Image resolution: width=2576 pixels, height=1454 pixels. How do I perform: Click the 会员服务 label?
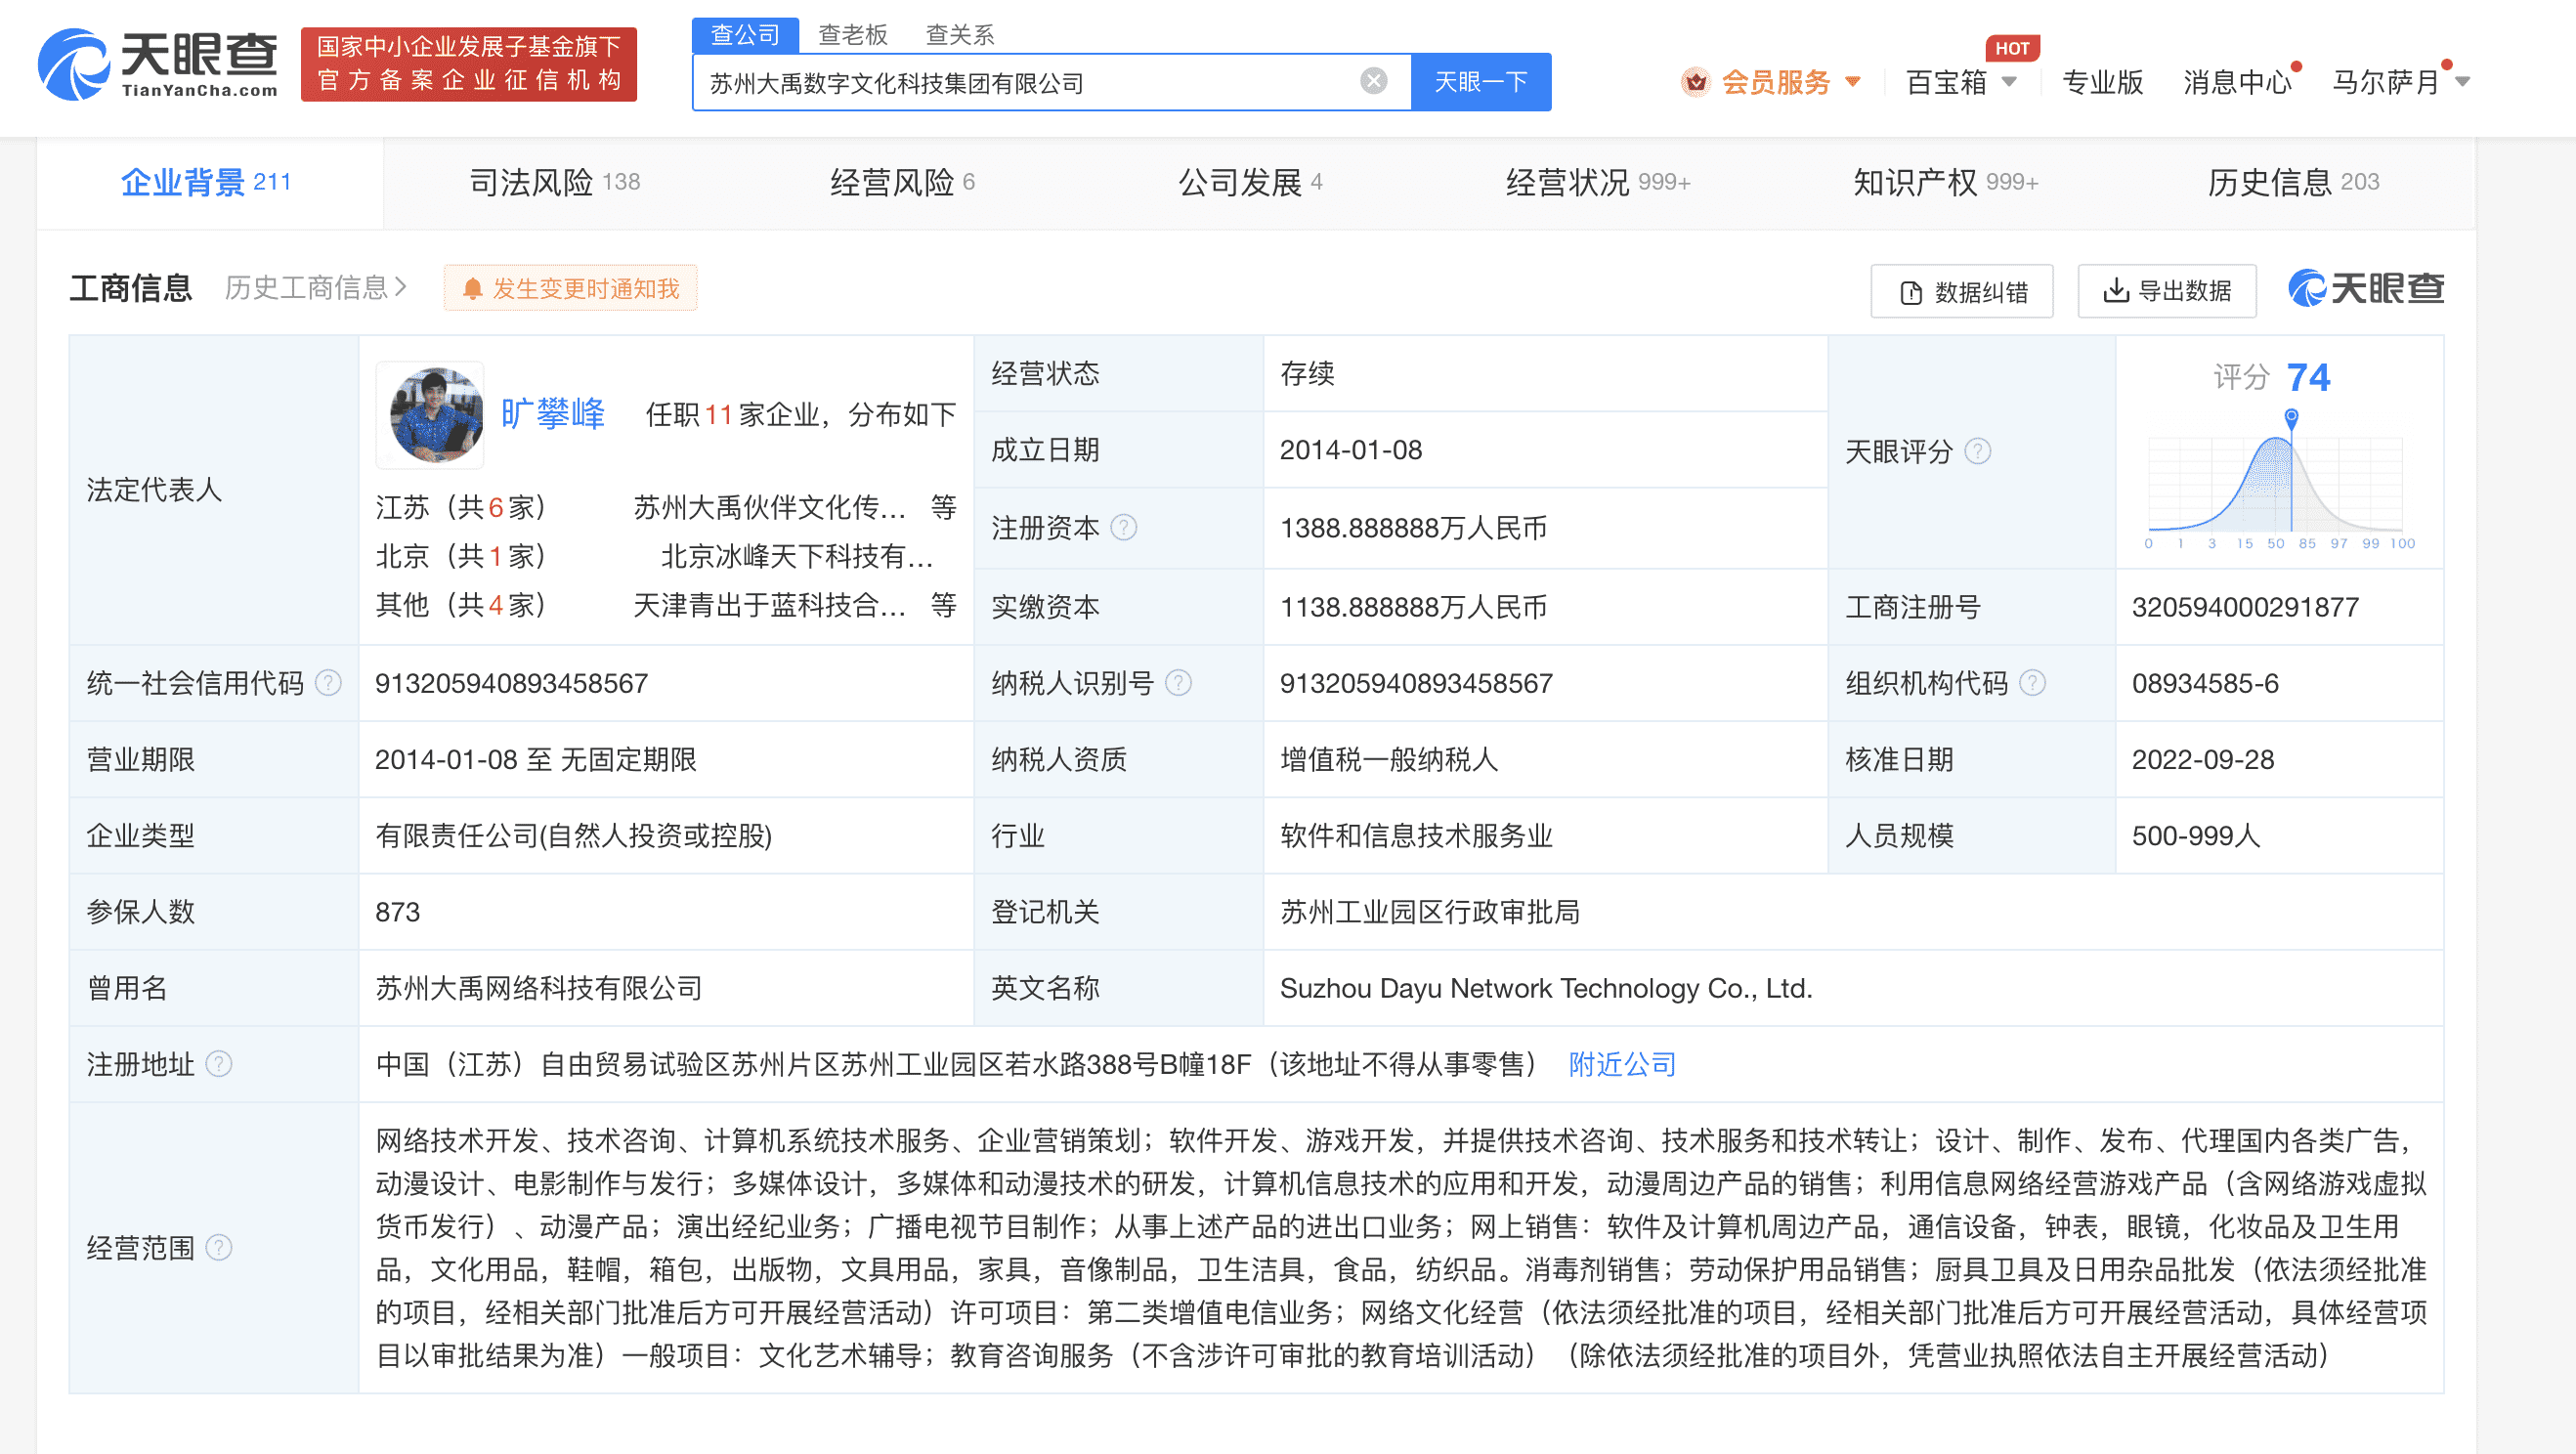pyautogui.click(x=1775, y=82)
